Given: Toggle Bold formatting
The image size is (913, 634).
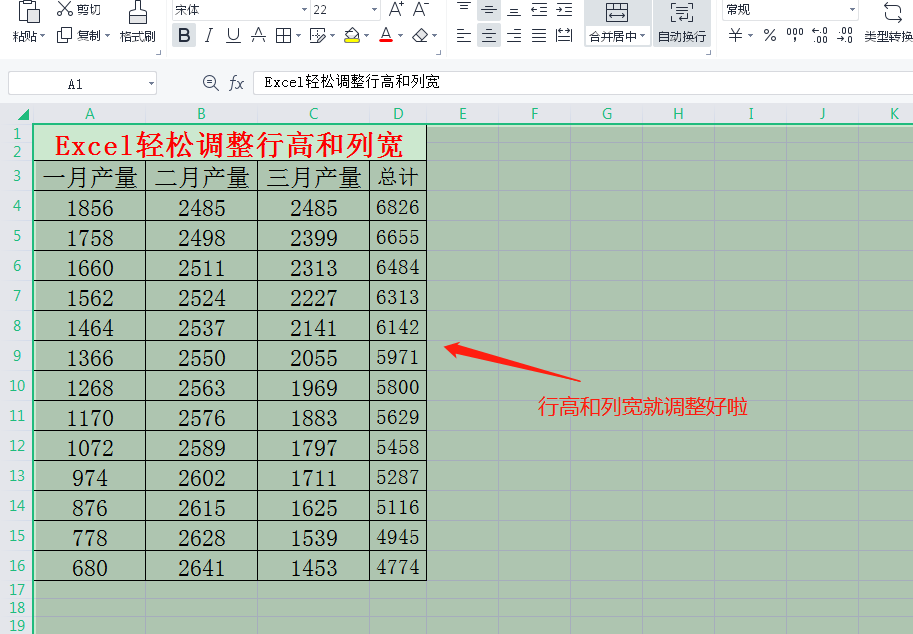Looking at the screenshot, I should pos(184,36).
